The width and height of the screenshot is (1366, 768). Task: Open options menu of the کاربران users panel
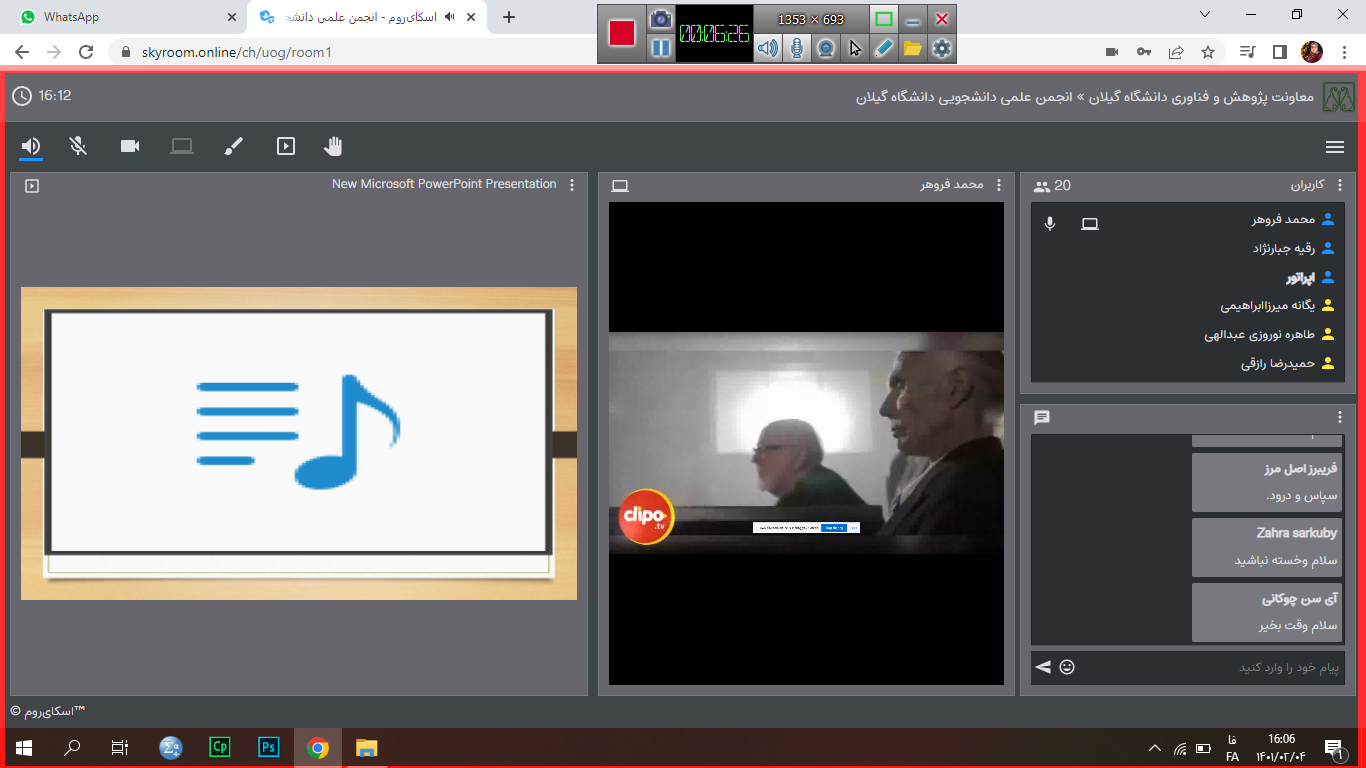[1340, 185]
